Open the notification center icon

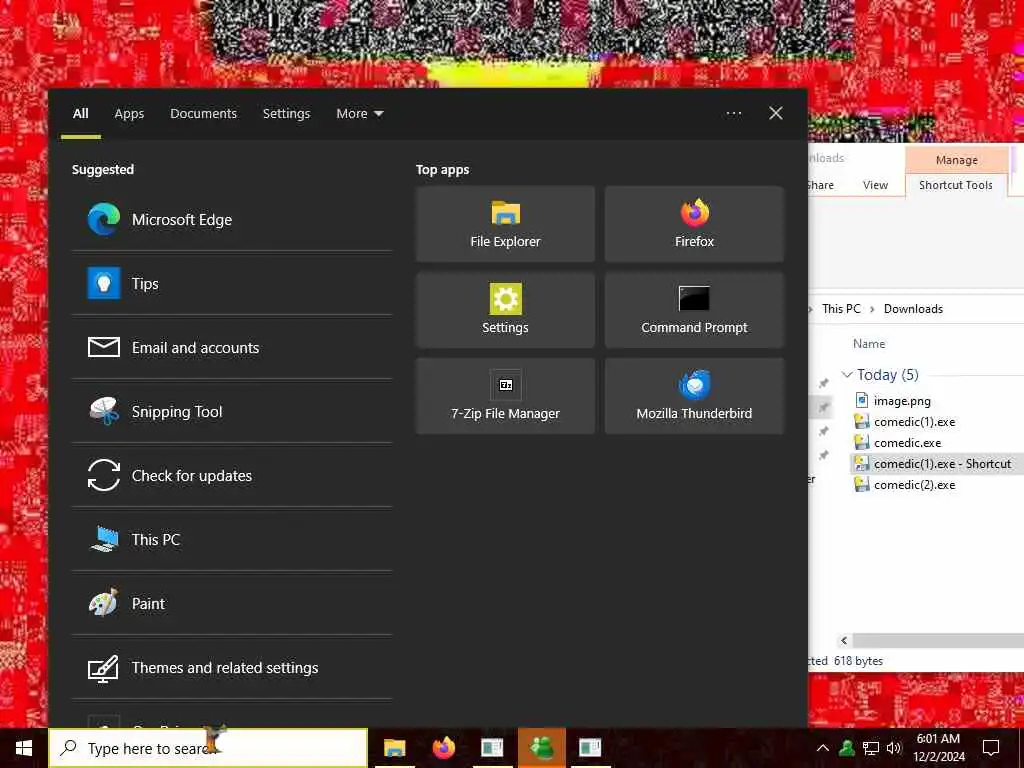tap(991, 748)
